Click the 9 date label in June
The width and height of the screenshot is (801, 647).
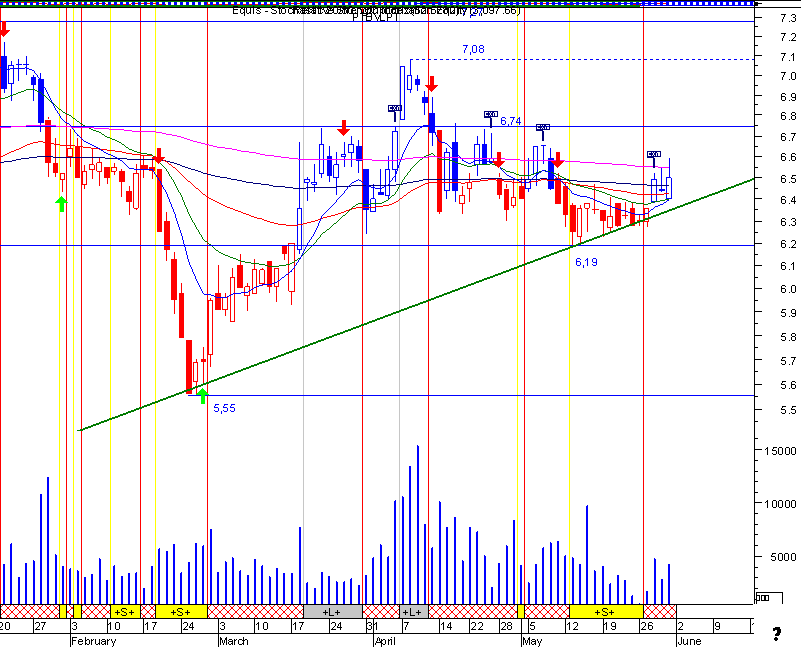717,626
